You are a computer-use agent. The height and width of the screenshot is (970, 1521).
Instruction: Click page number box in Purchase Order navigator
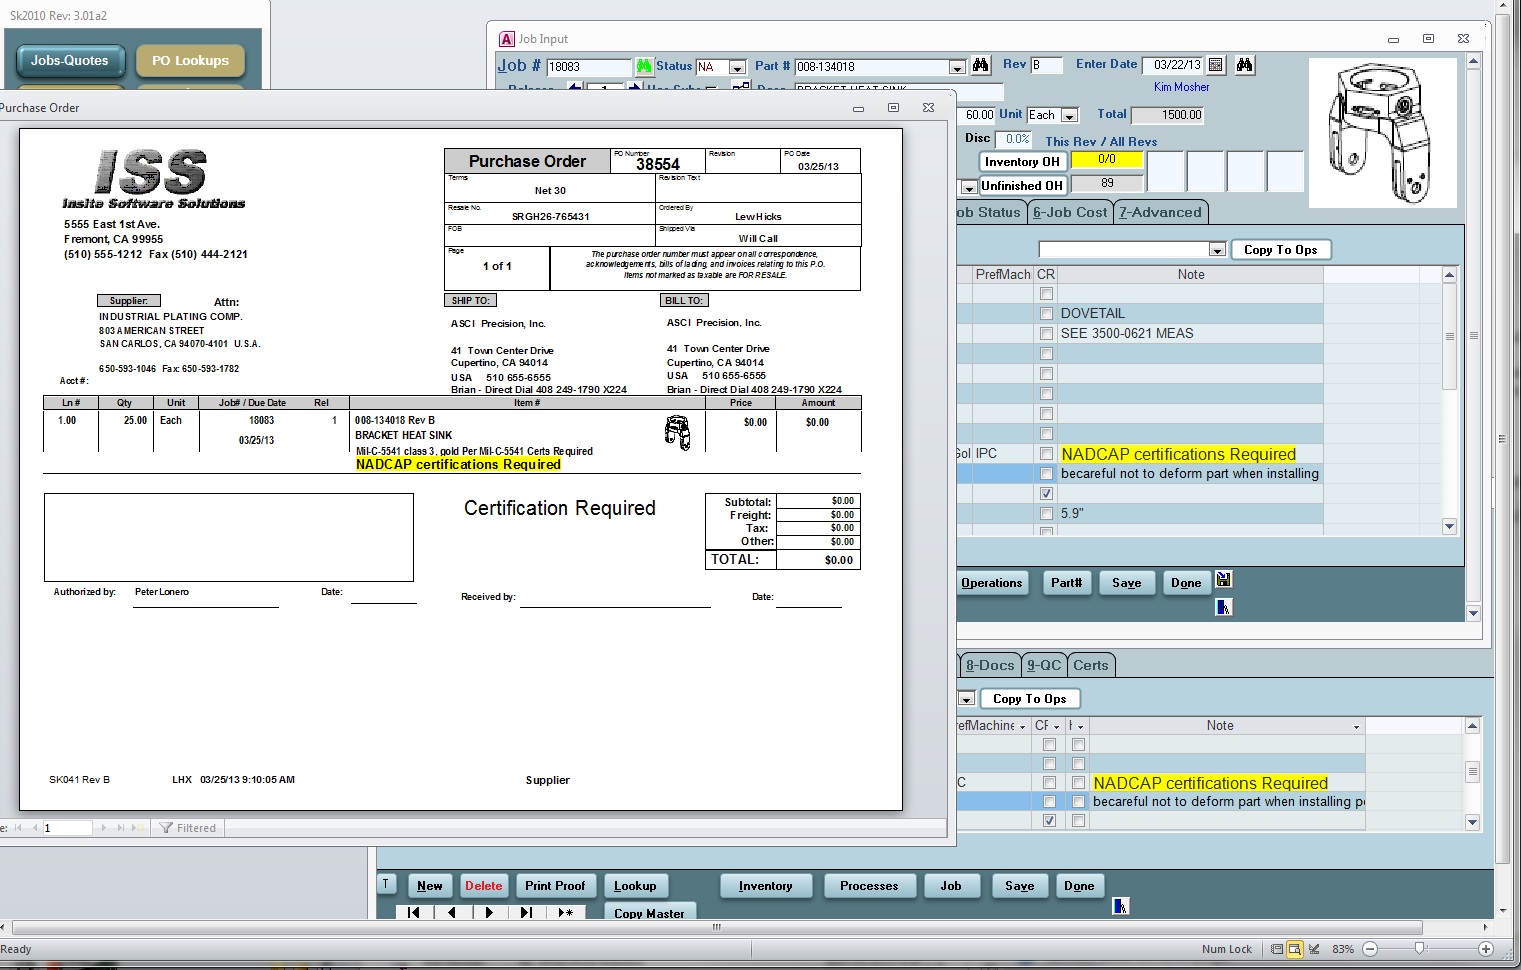pos(68,828)
